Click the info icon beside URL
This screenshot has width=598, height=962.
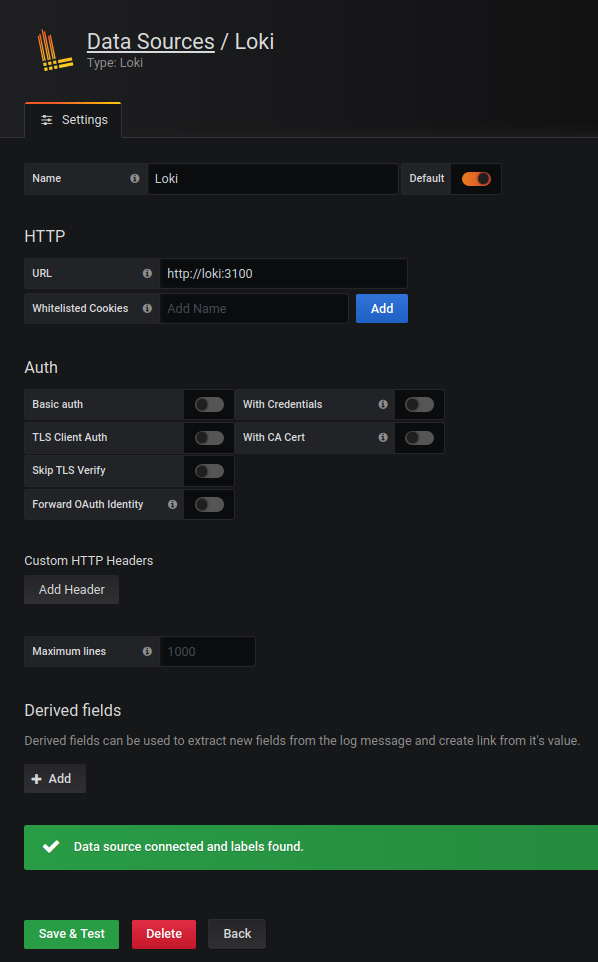click(147, 274)
